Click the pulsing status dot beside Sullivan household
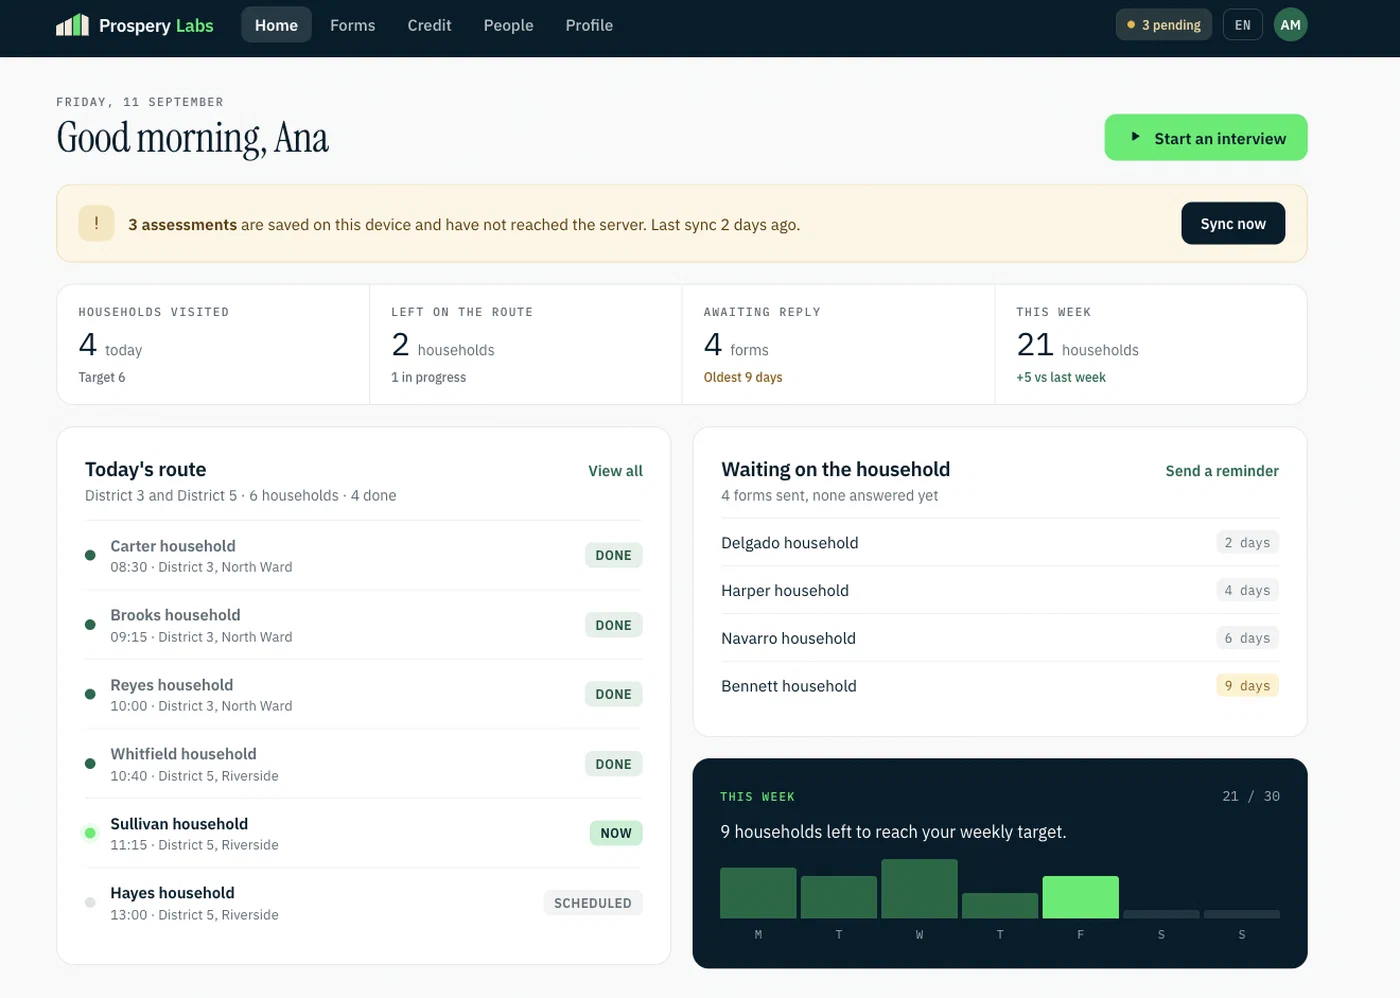The height and width of the screenshot is (998, 1400). (x=90, y=833)
